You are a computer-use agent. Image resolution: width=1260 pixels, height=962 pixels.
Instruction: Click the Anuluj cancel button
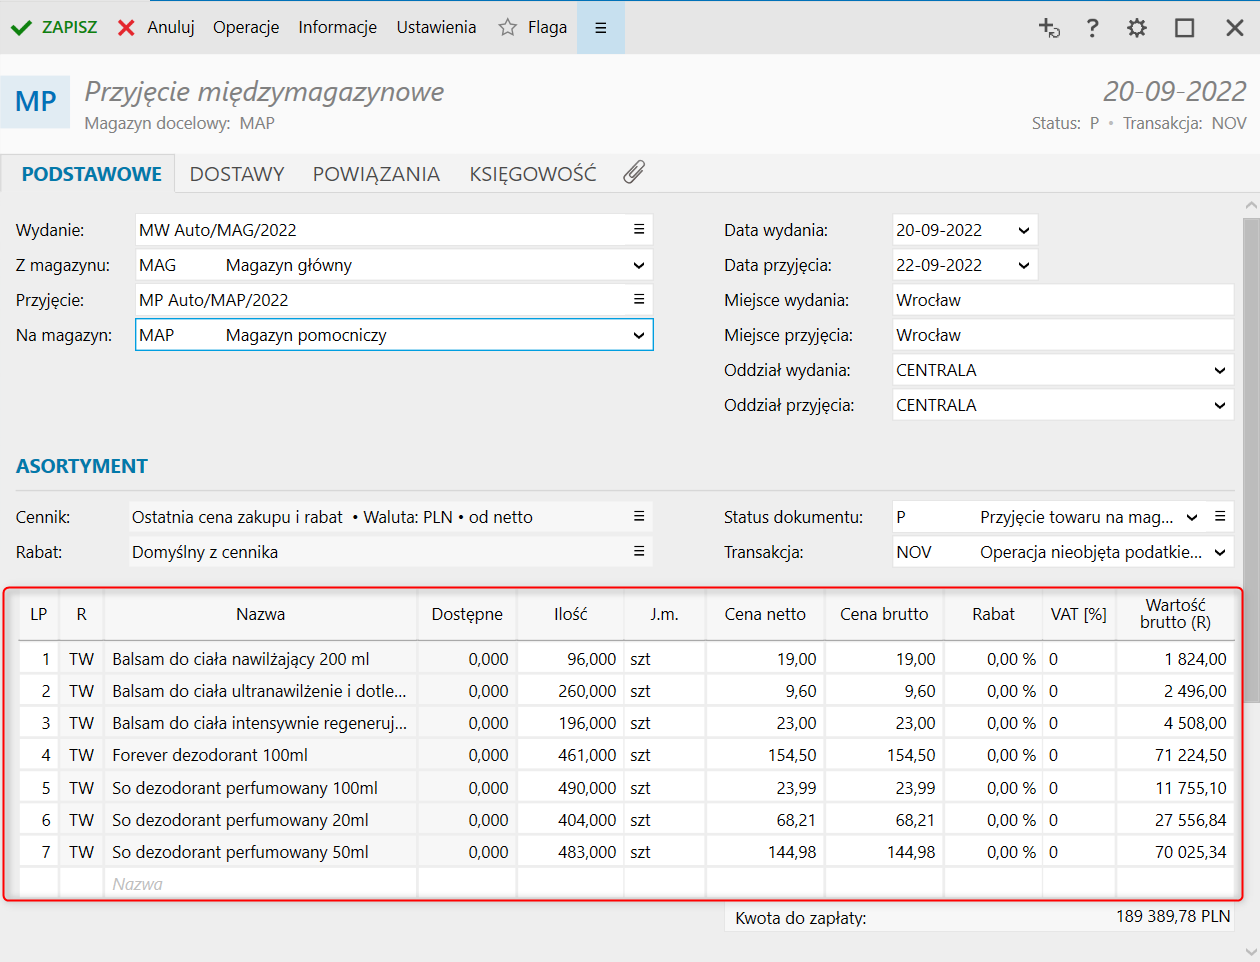pos(156,28)
